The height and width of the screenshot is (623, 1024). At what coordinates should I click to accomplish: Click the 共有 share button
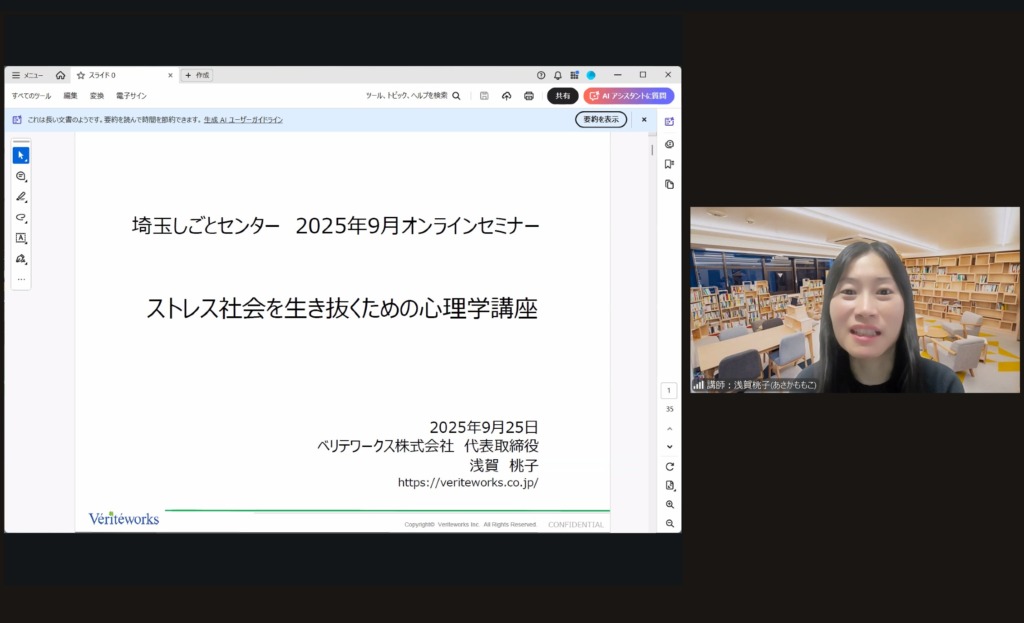(x=562, y=96)
